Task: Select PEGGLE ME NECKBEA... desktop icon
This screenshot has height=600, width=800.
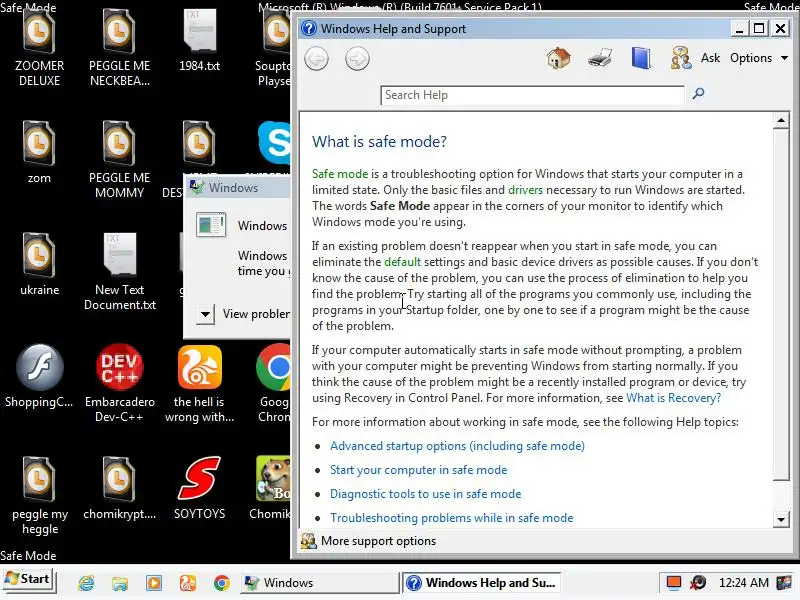Action: 119,48
